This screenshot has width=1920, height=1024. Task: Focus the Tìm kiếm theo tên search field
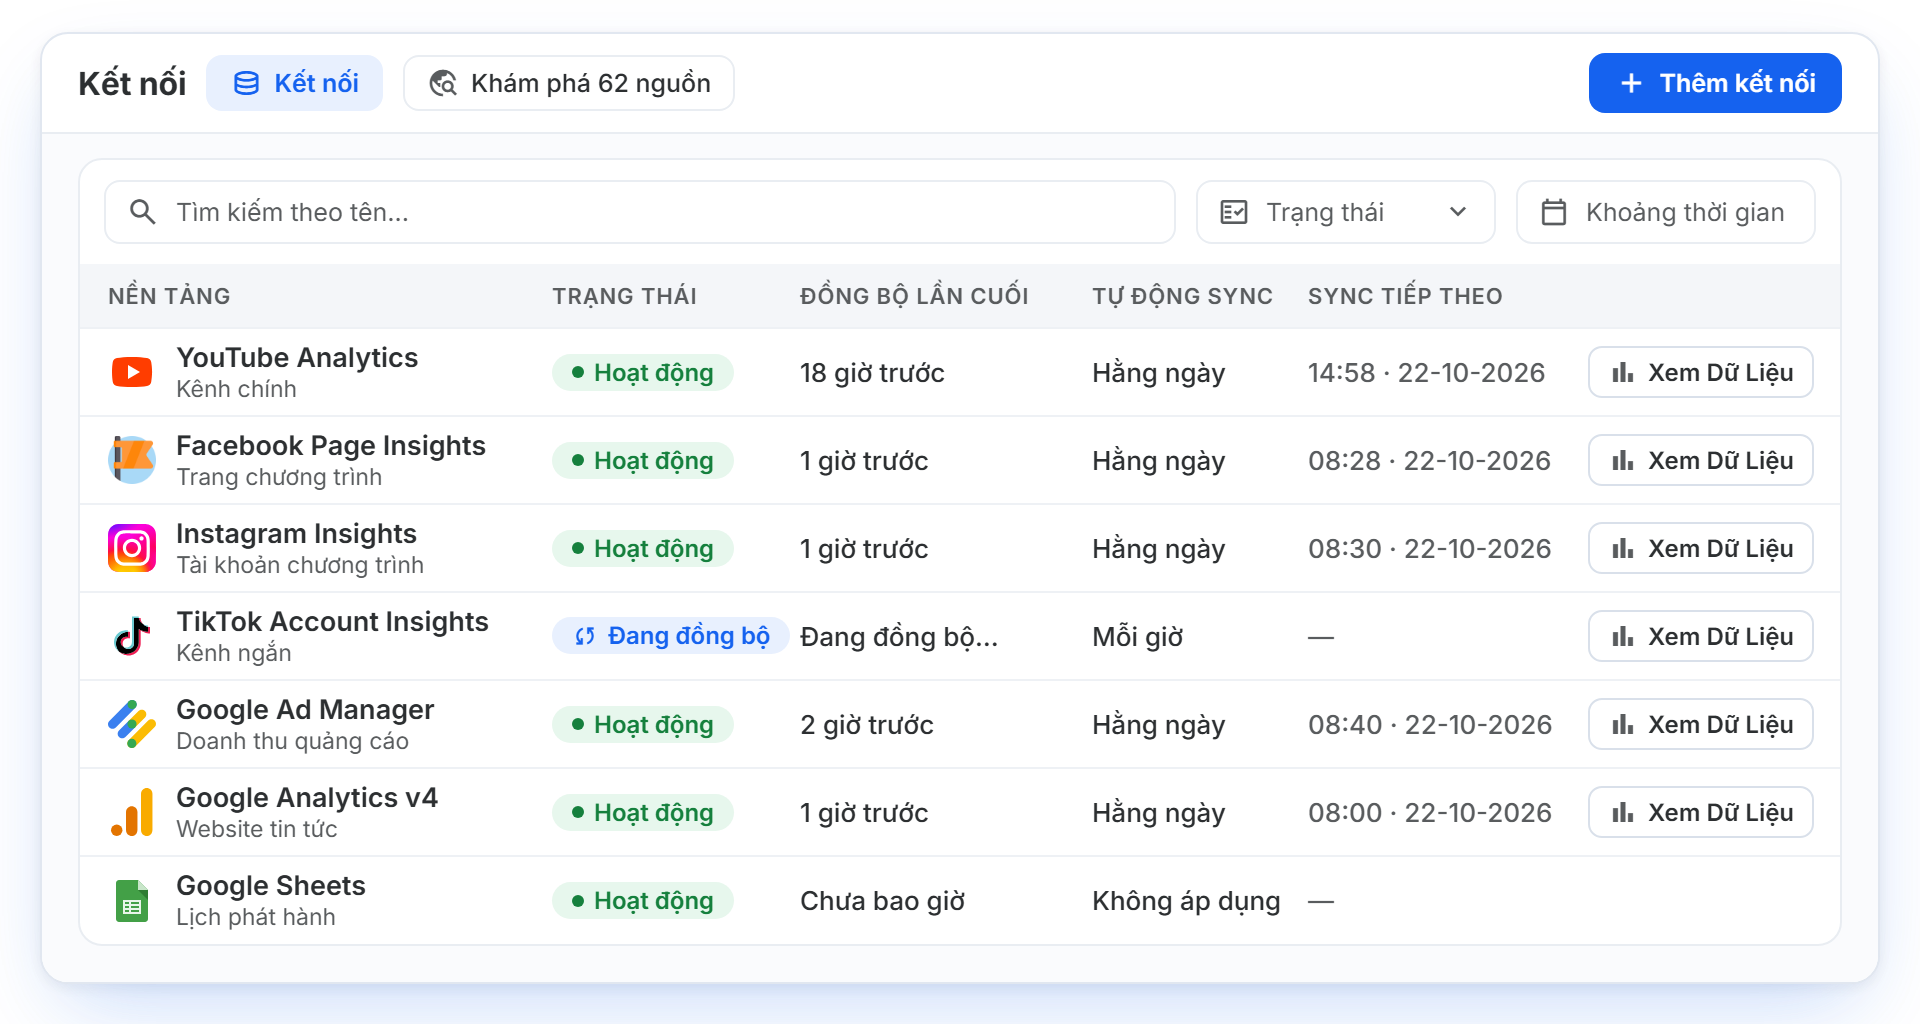pyautogui.click(x=640, y=212)
